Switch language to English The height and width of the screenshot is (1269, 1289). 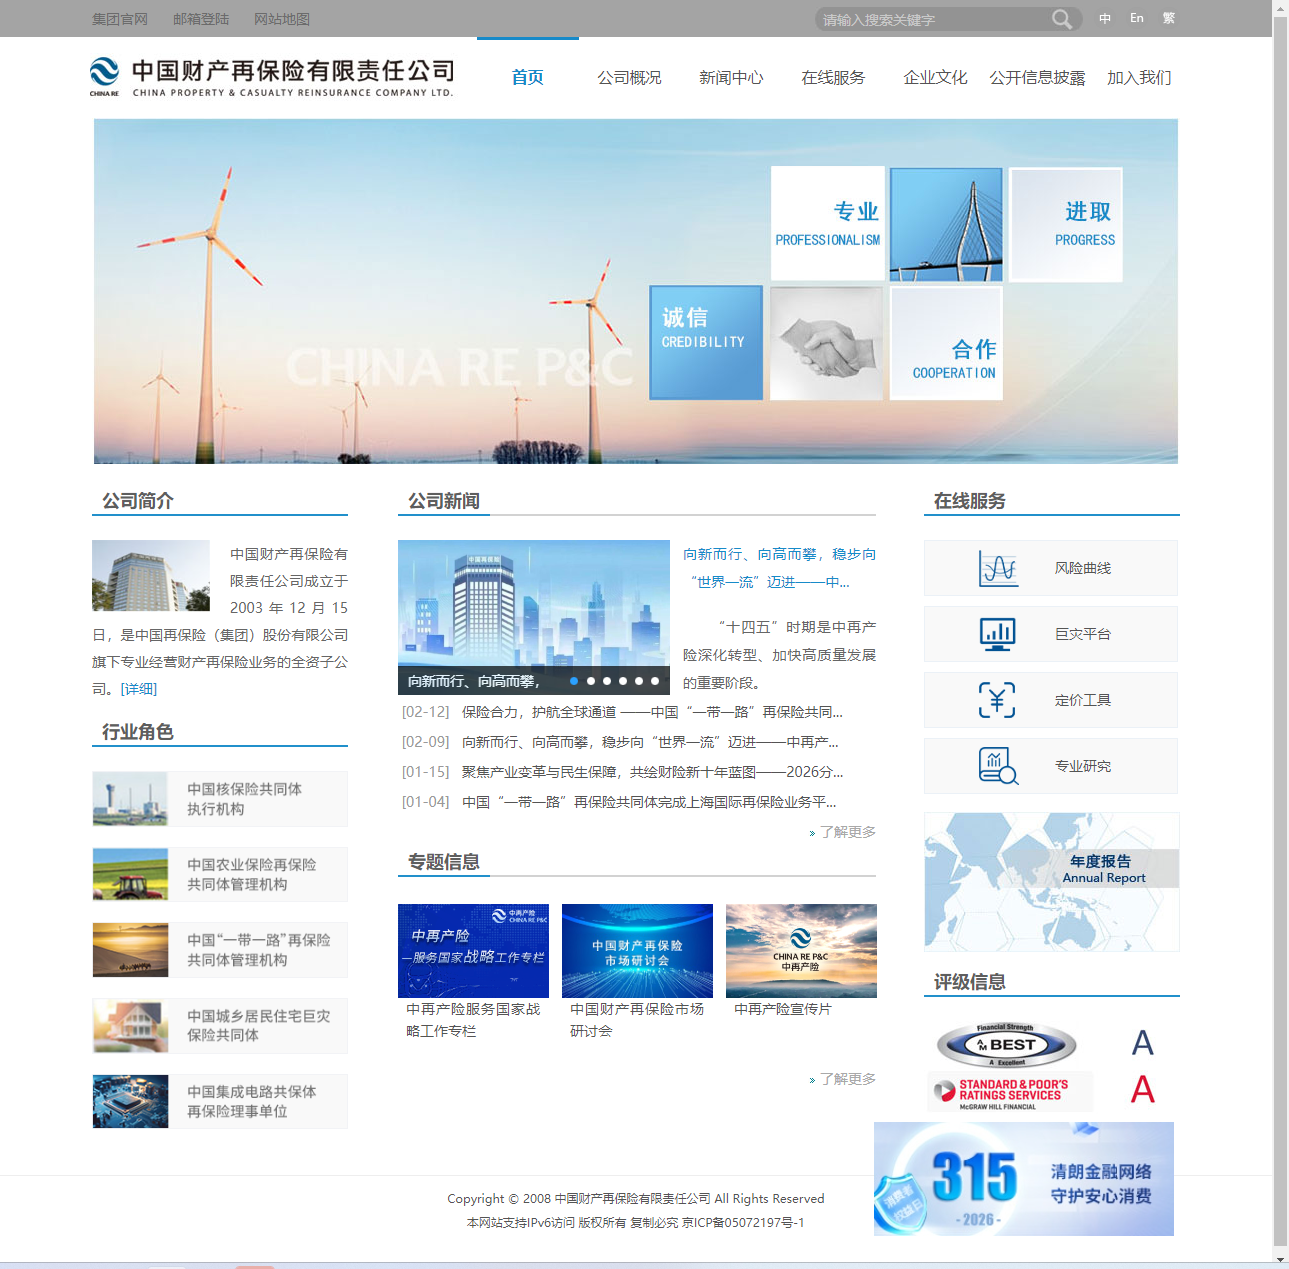(1136, 17)
